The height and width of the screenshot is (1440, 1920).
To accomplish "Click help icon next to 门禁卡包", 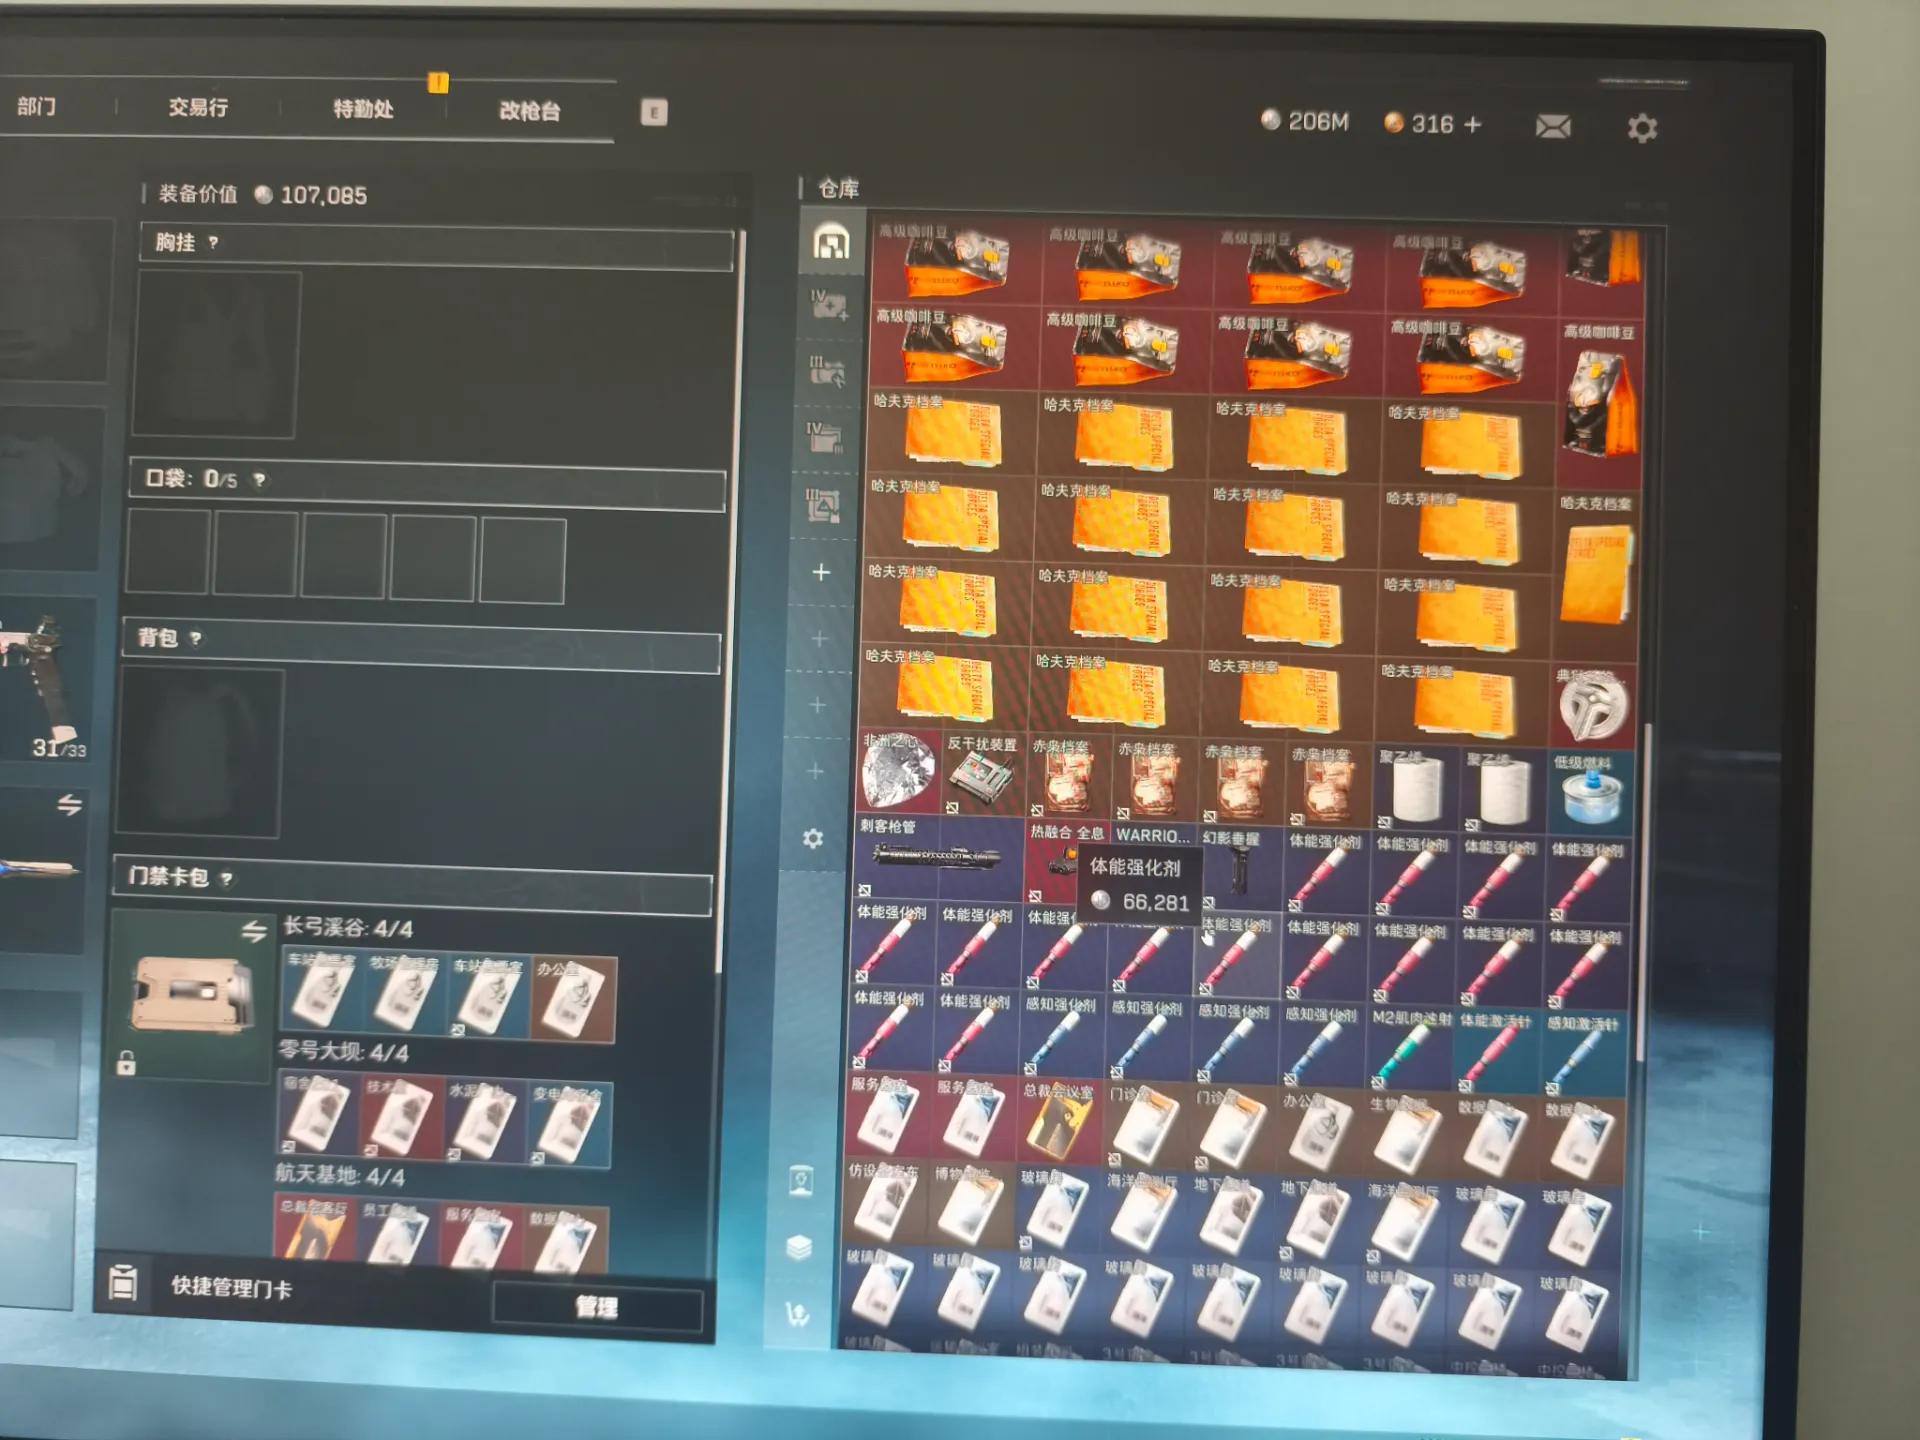I will [227, 879].
